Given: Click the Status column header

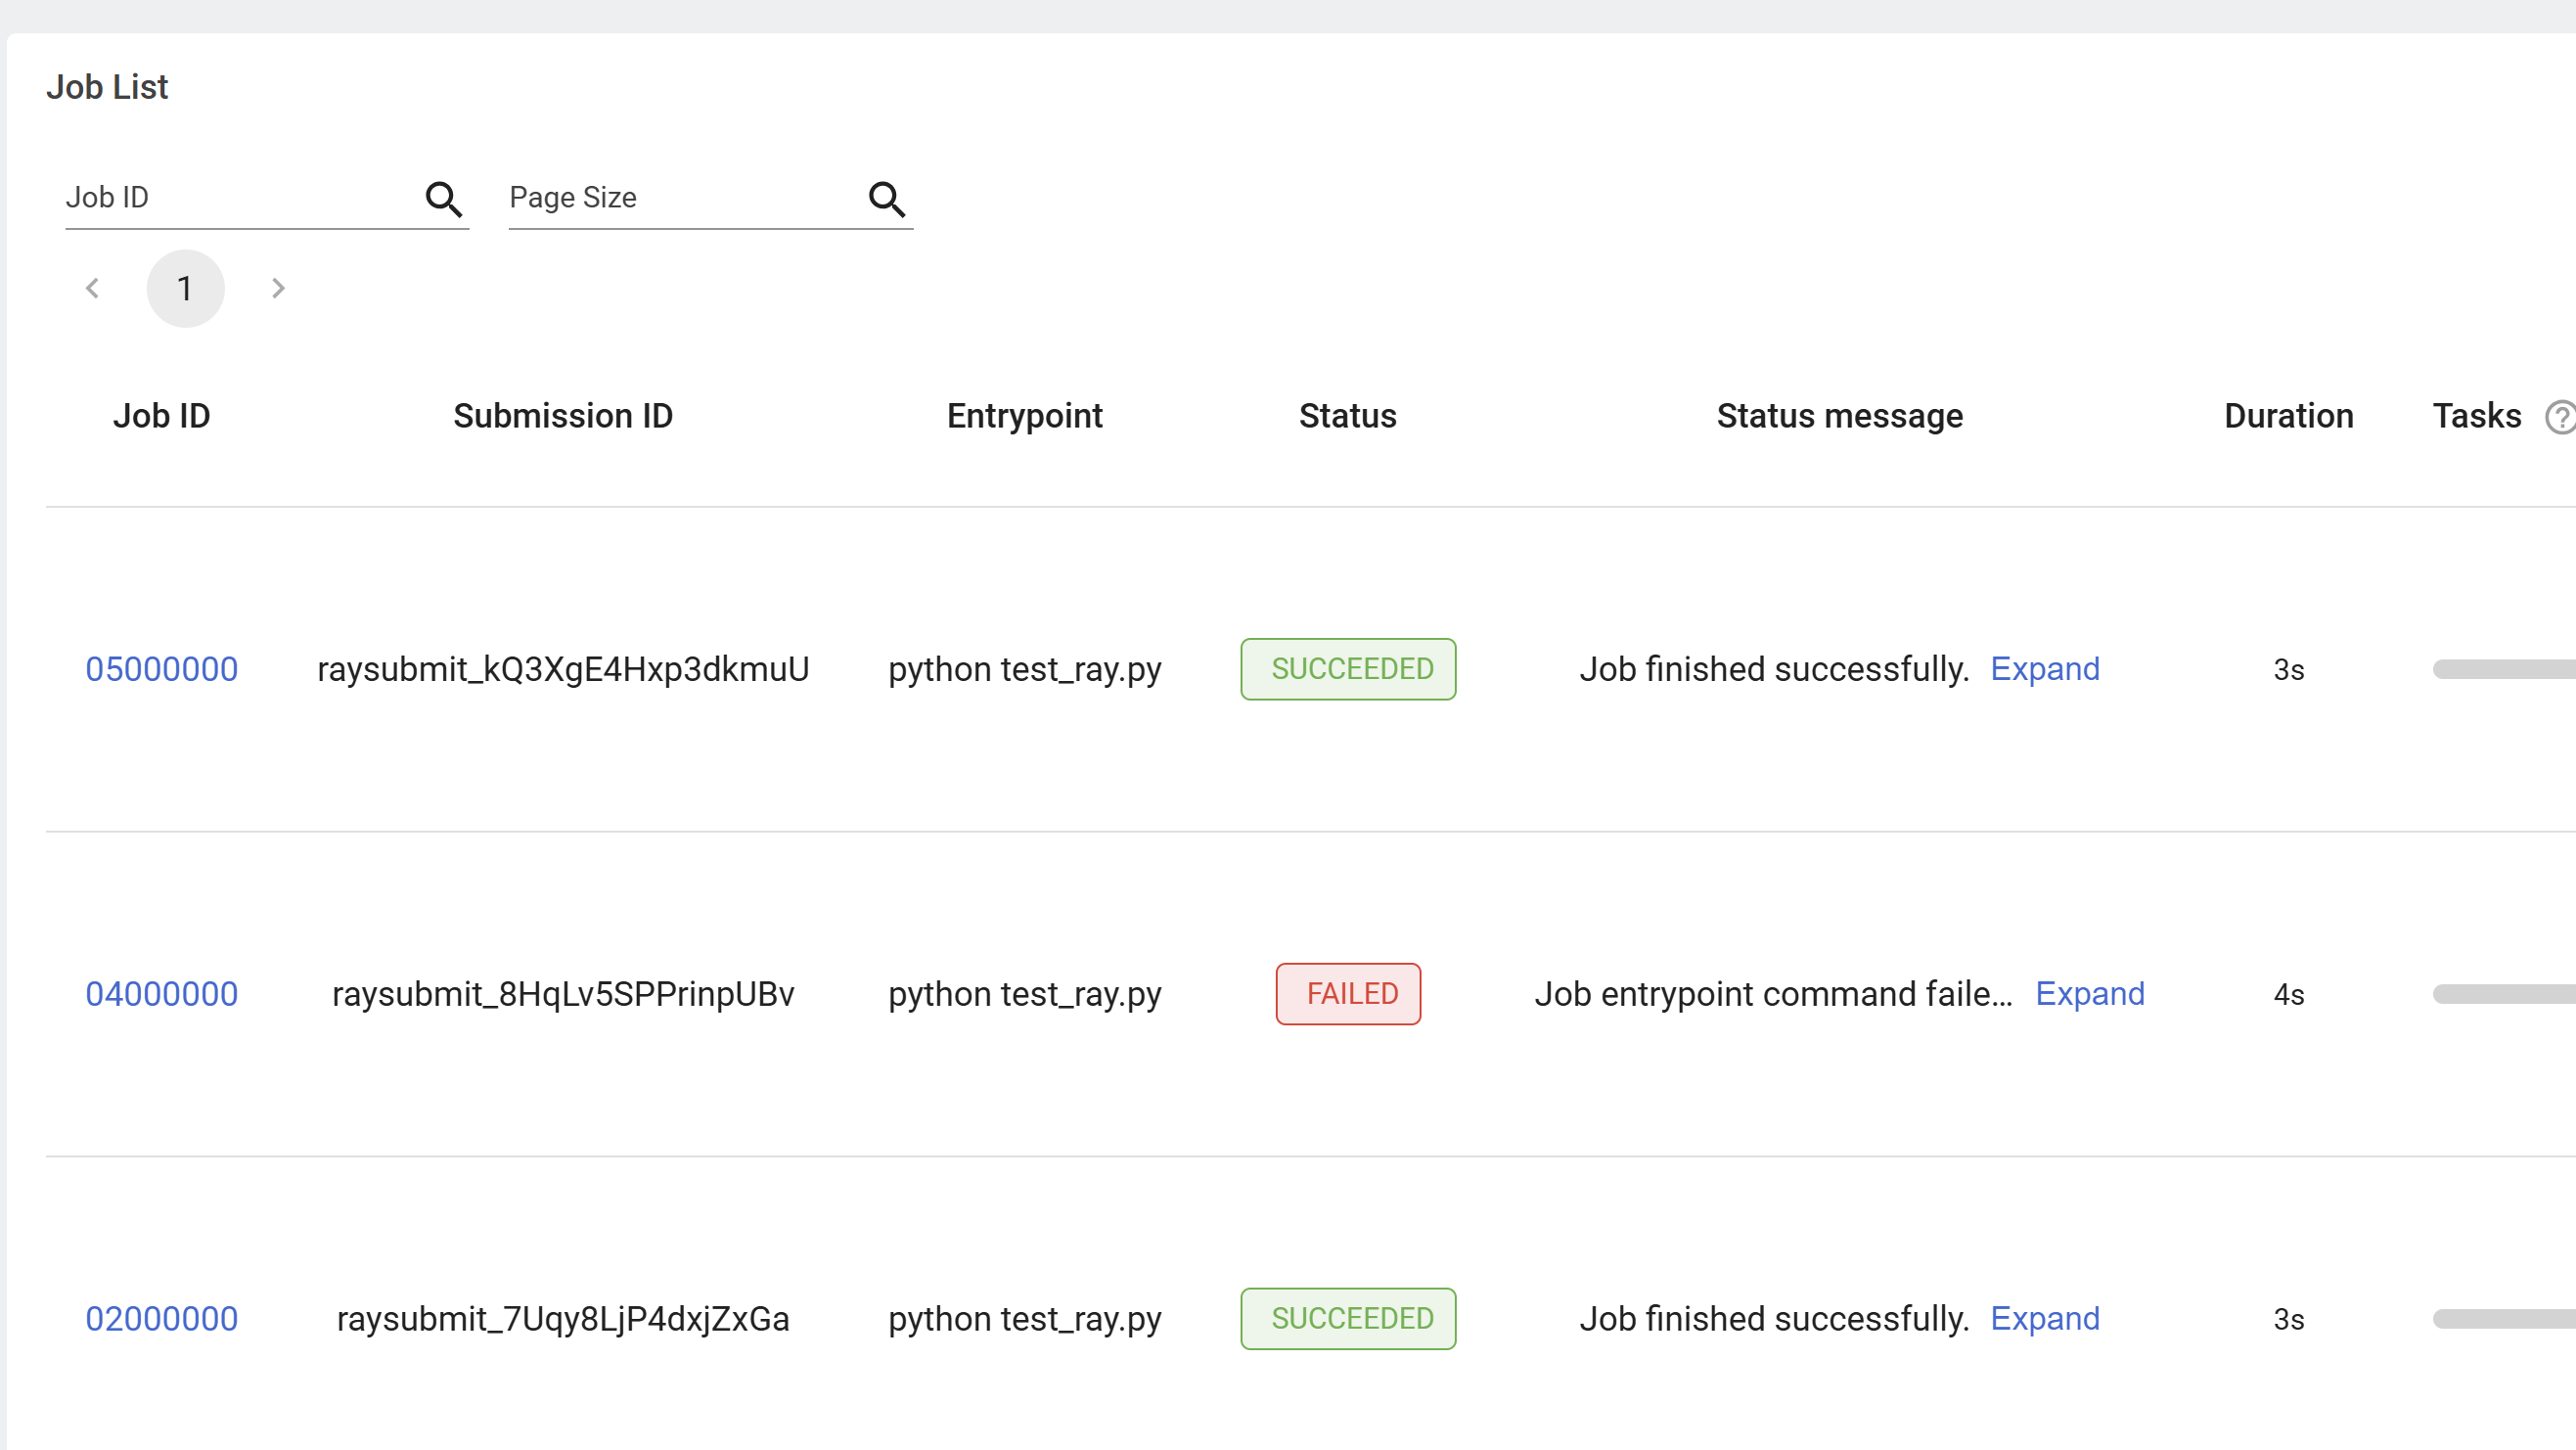Looking at the screenshot, I should (1347, 416).
